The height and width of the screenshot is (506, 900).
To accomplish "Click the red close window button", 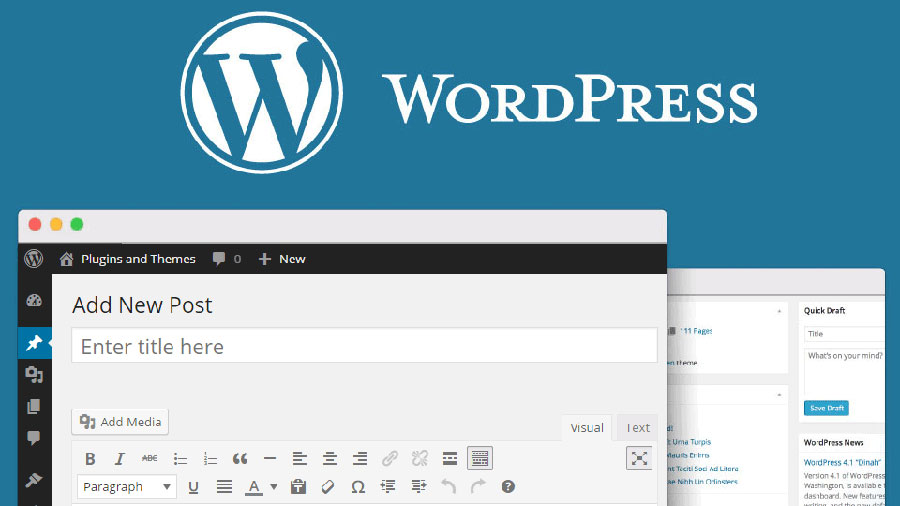I will pyautogui.click(x=35, y=224).
